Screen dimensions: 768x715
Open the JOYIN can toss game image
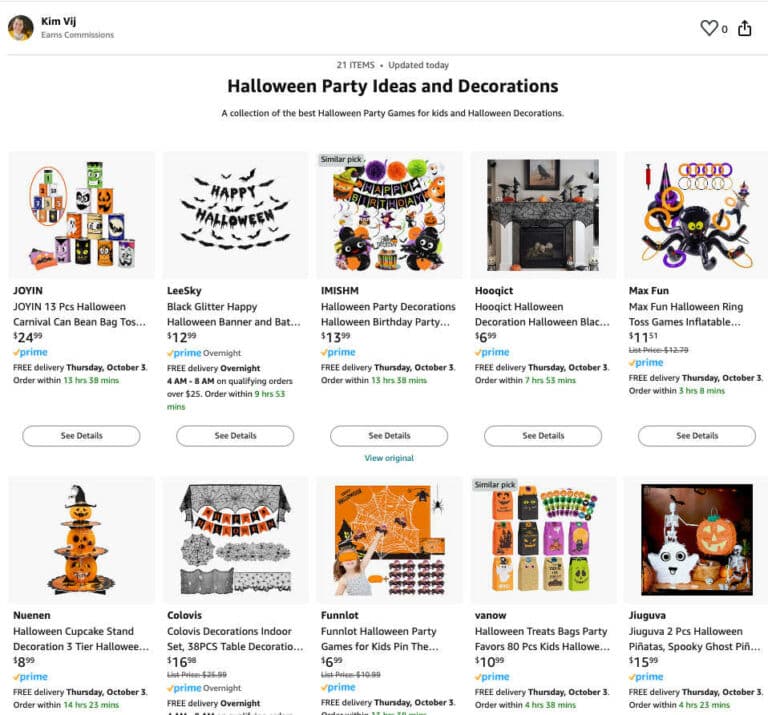82,215
